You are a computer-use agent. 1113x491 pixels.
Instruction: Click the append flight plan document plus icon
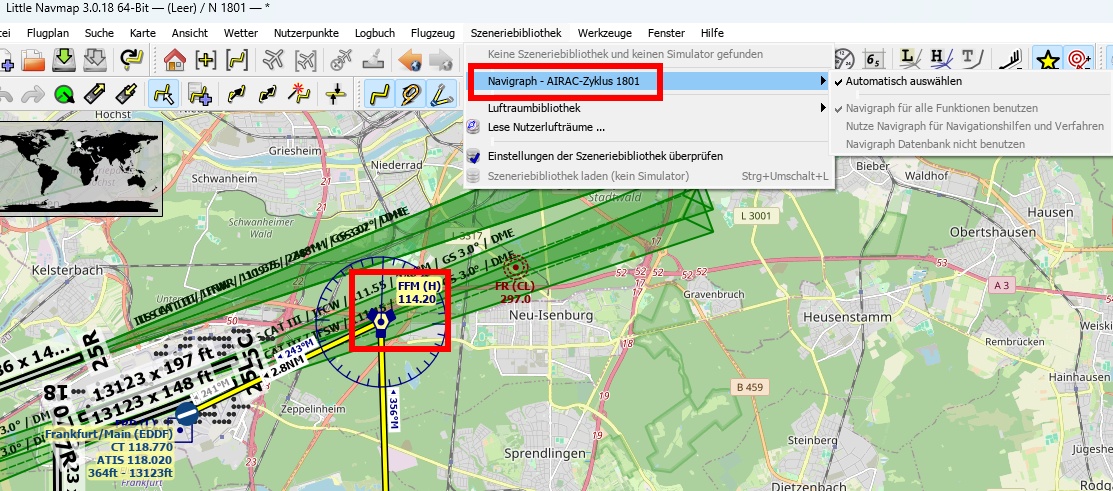pyautogui.click(x=199, y=94)
